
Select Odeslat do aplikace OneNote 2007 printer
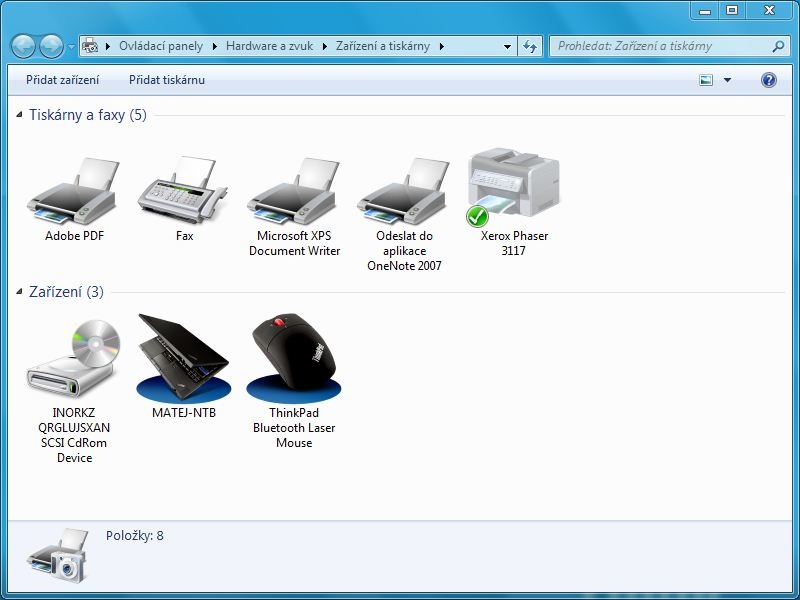(x=404, y=191)
